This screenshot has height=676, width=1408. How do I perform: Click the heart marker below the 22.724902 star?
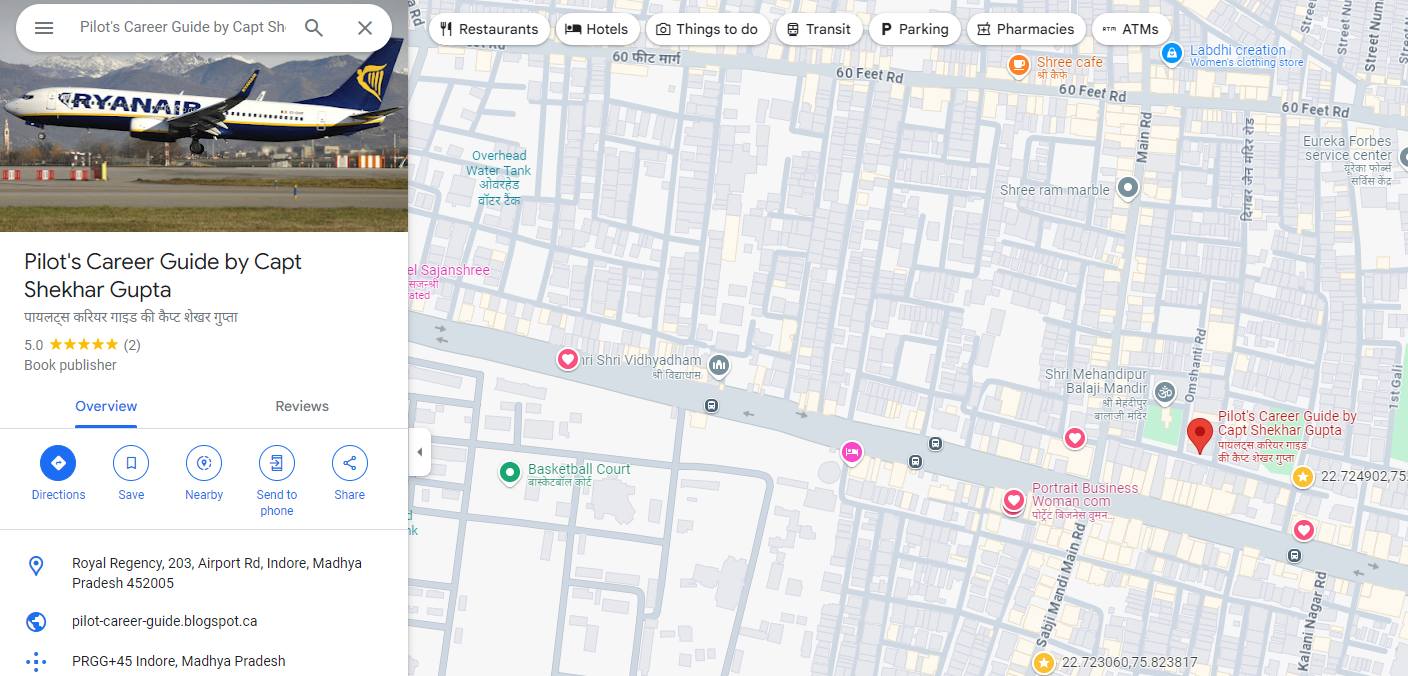(1304, 530)
